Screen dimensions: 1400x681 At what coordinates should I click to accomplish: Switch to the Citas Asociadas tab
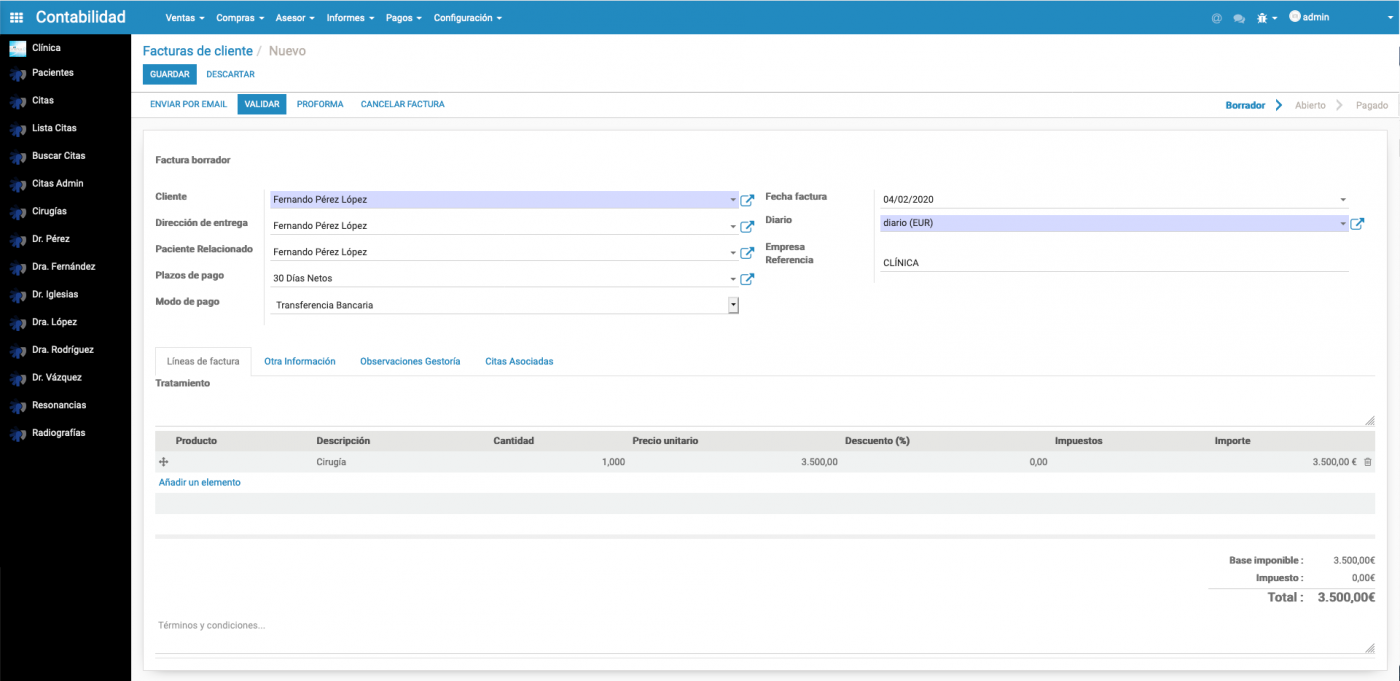519,361
